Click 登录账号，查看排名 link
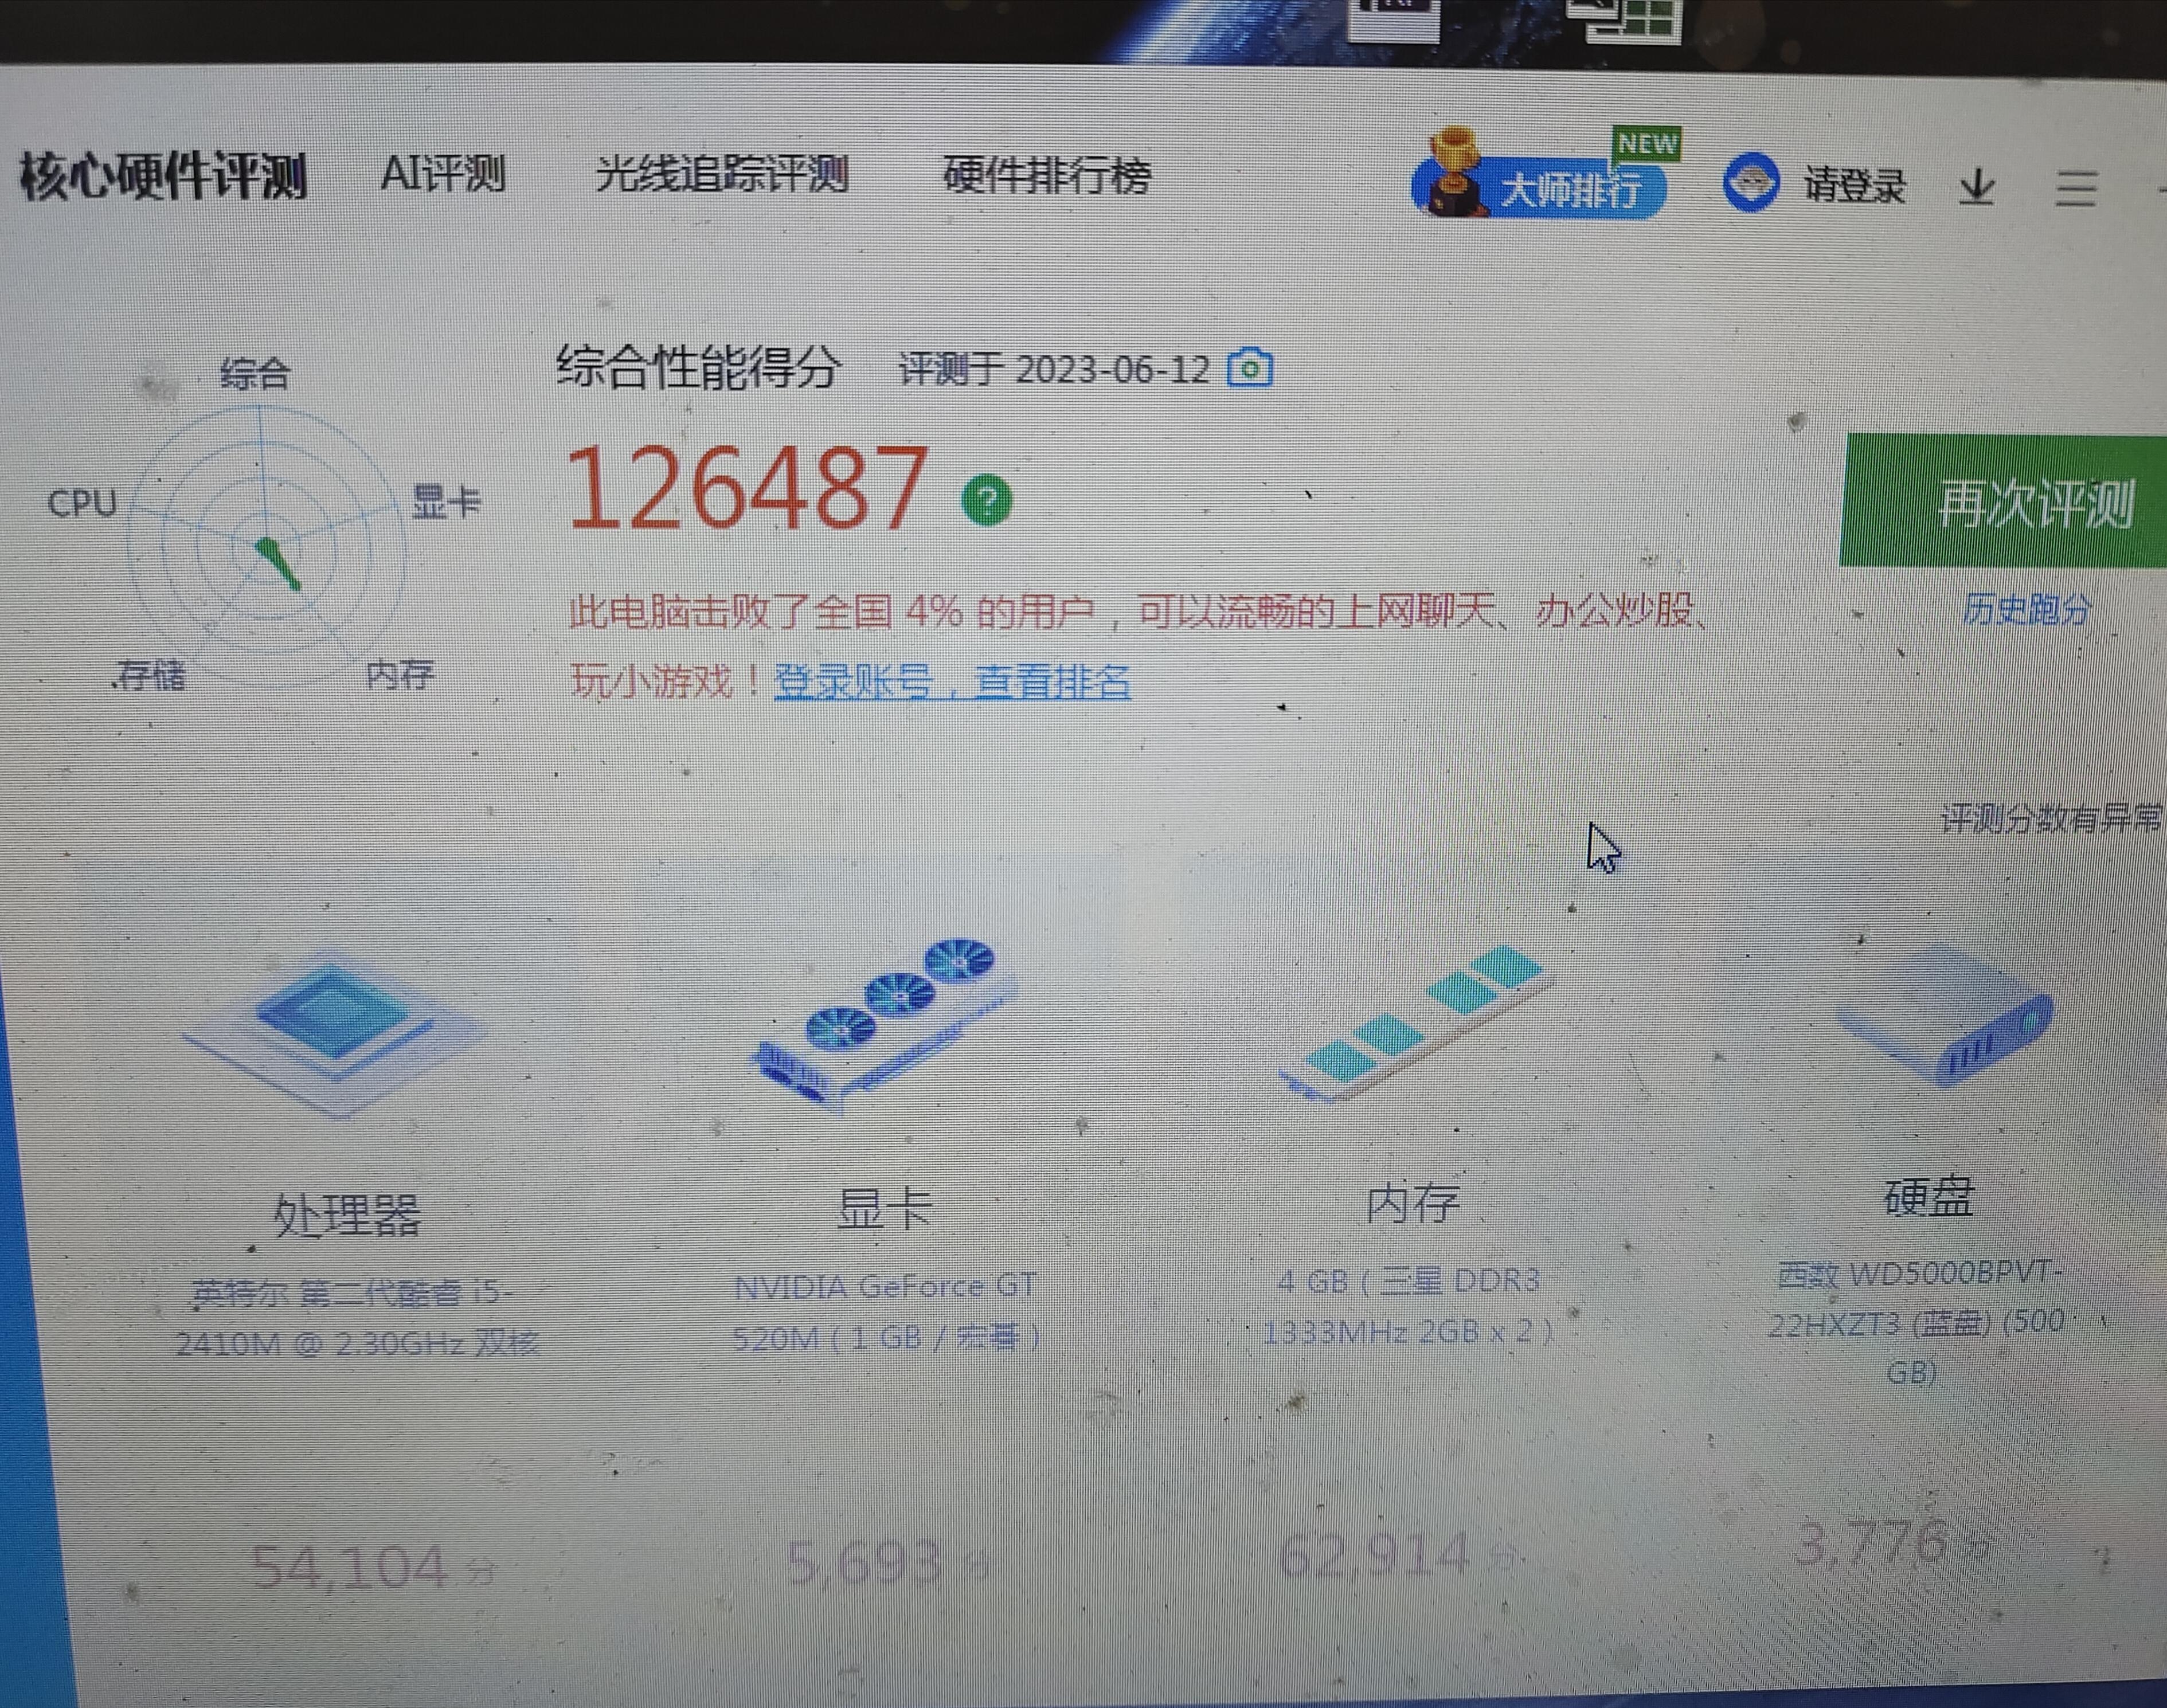Viewport: 2167px width, 1708px height. point(952,682)
